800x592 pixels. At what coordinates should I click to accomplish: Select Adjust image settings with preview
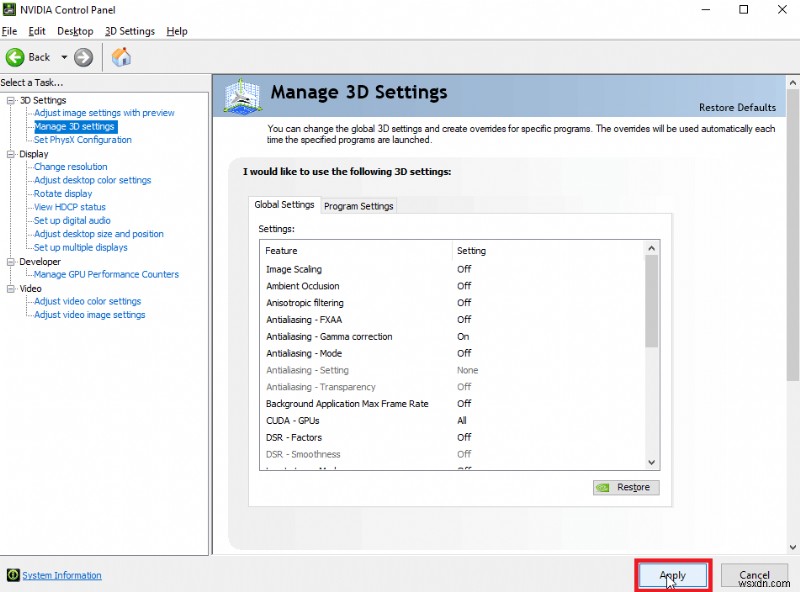(103, 112)
